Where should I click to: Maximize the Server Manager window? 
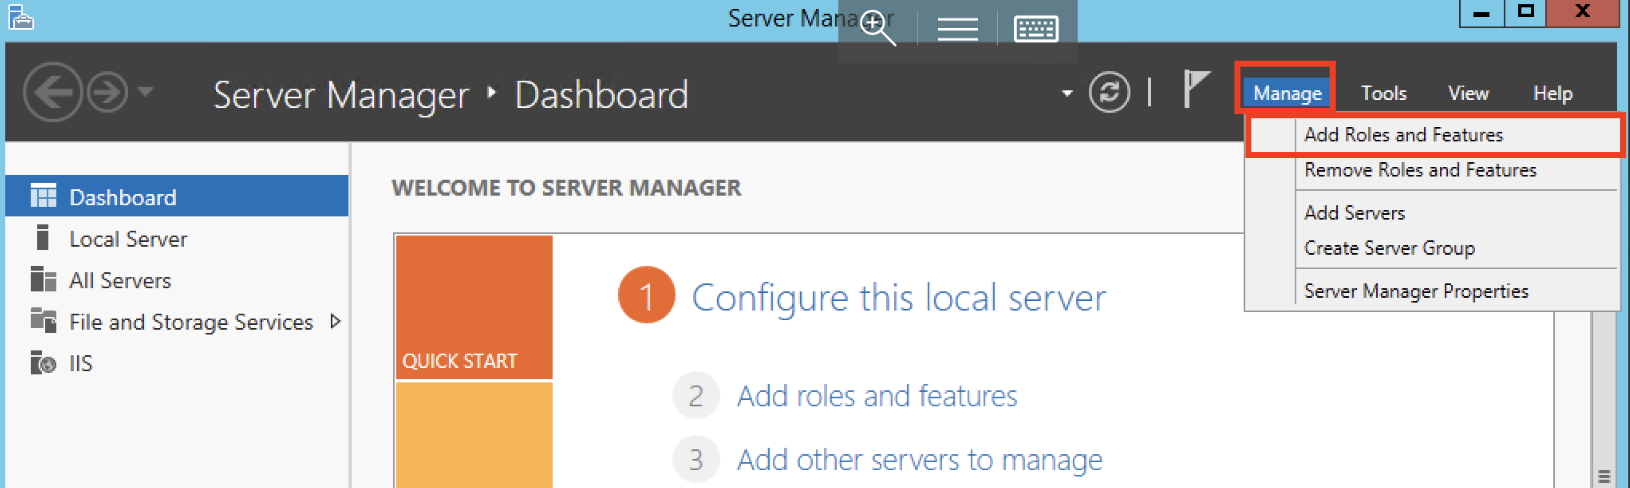pyautogui.click(x=1525, y=12)
